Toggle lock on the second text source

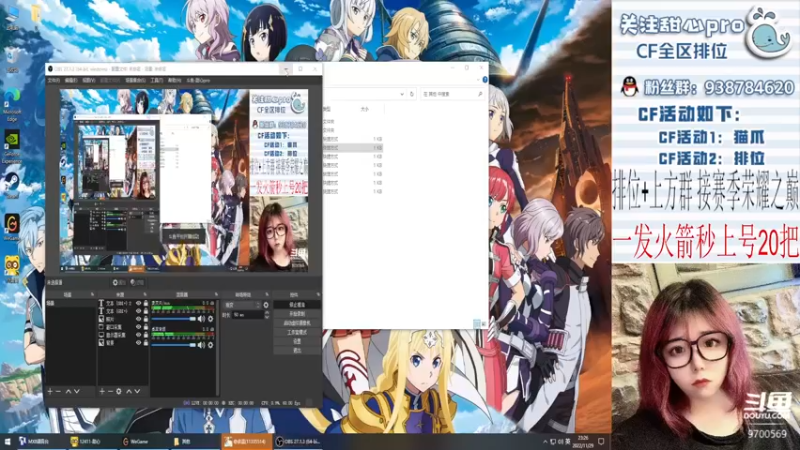click(x=146, y=311)
